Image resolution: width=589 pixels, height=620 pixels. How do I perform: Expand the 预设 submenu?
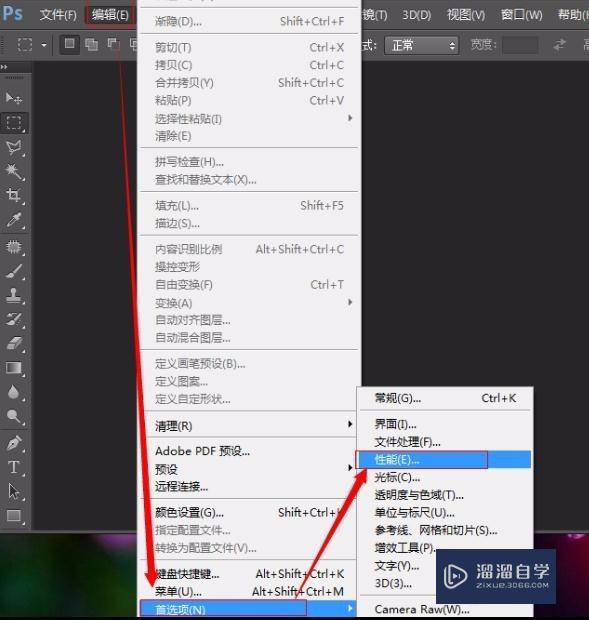tap(249, 469)
